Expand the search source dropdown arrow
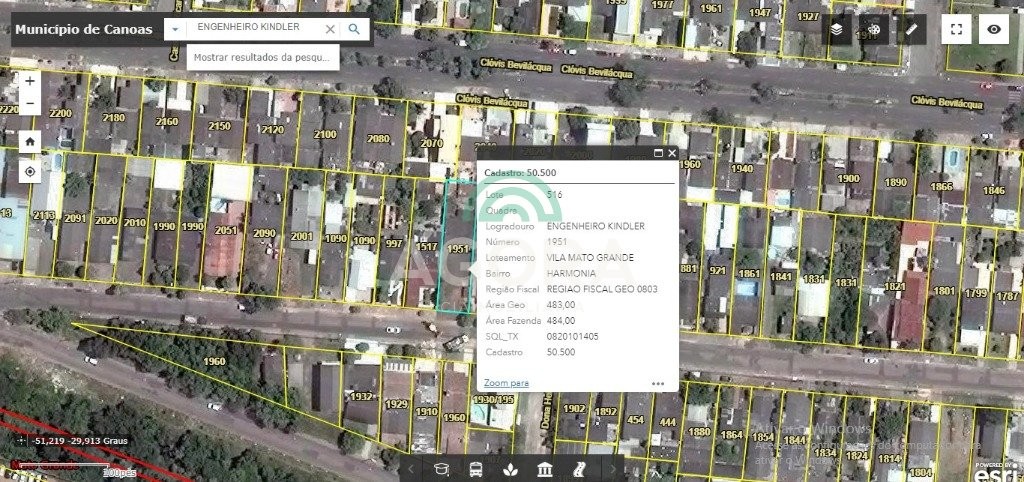Viewport: 1024px width, 482px height. click(x=176, y=29)
